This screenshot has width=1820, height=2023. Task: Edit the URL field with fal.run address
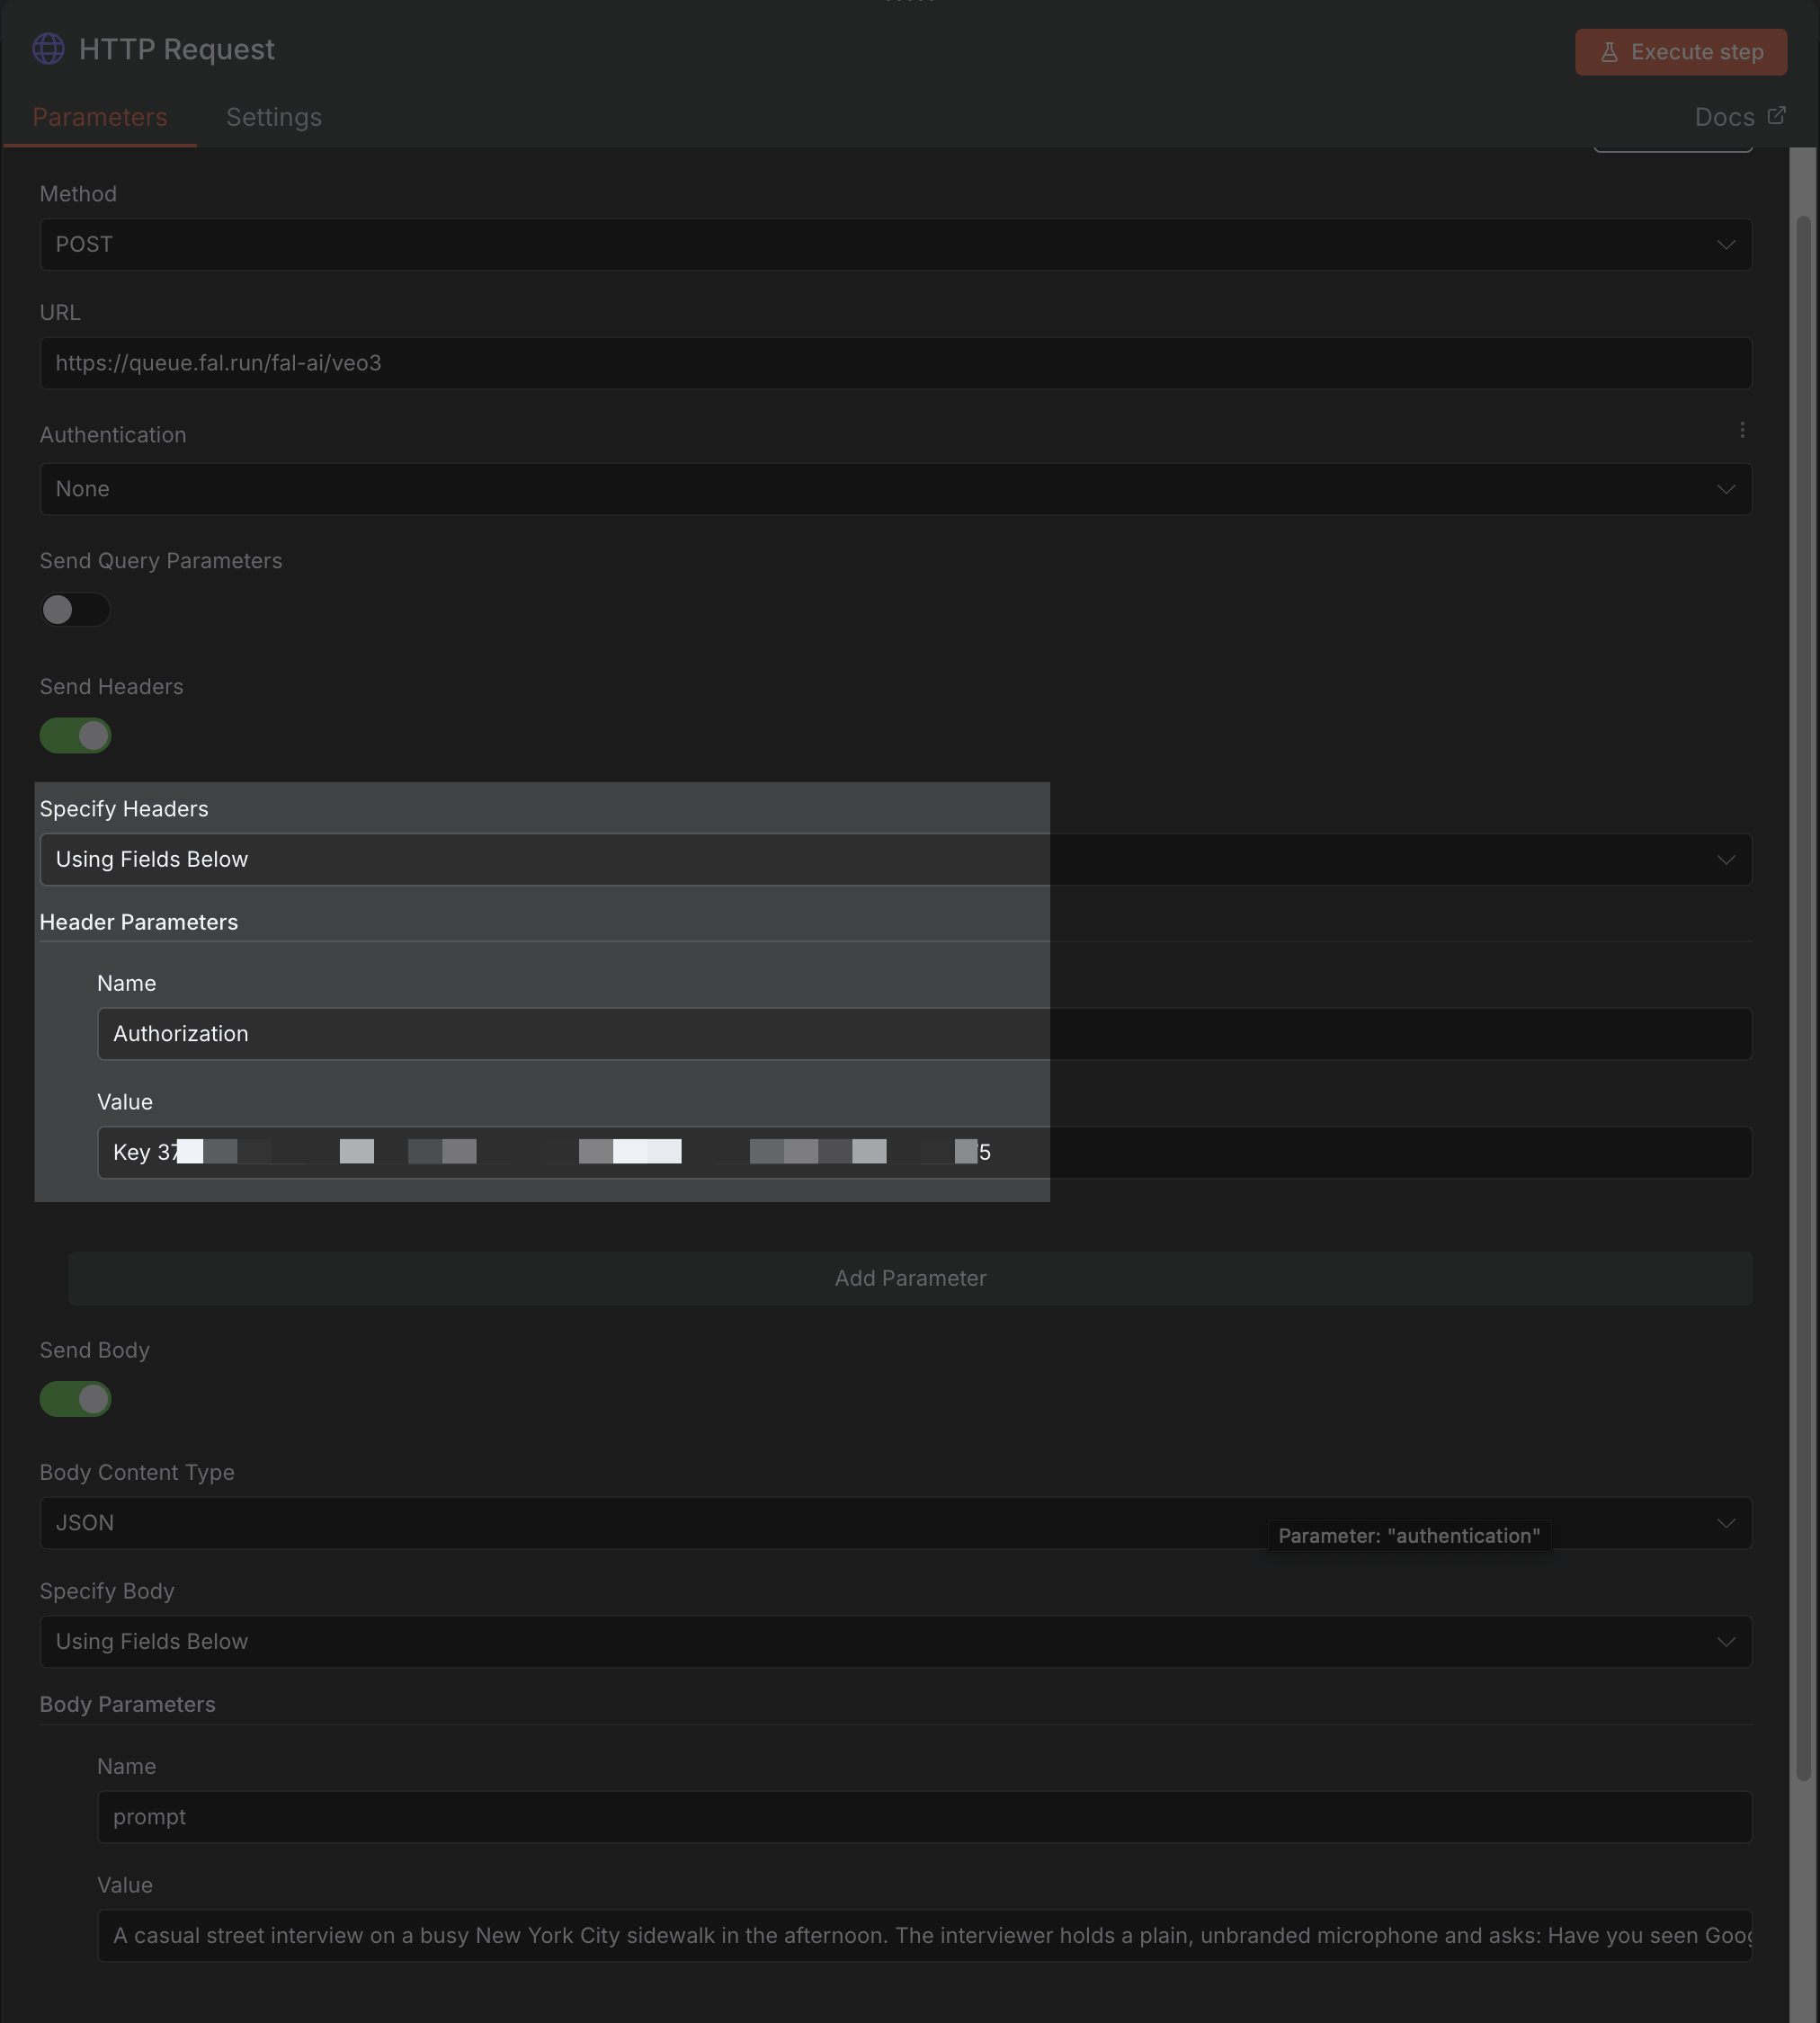[895, 363]
